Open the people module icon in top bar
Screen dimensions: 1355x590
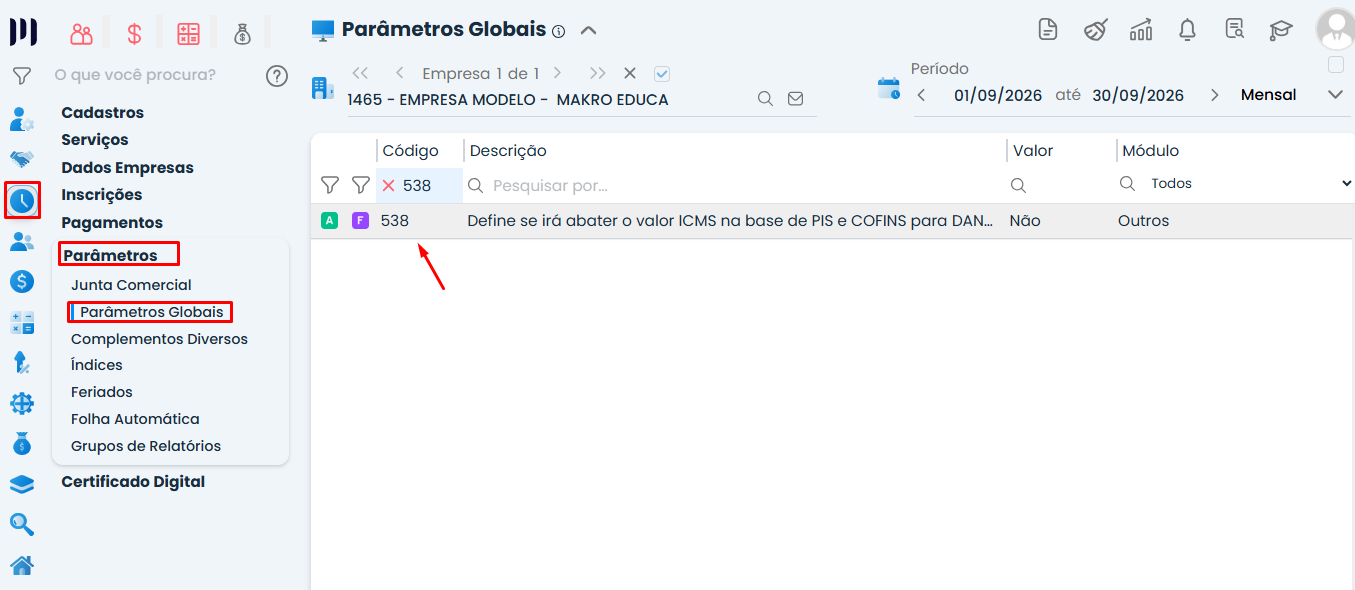coord(81,34)
